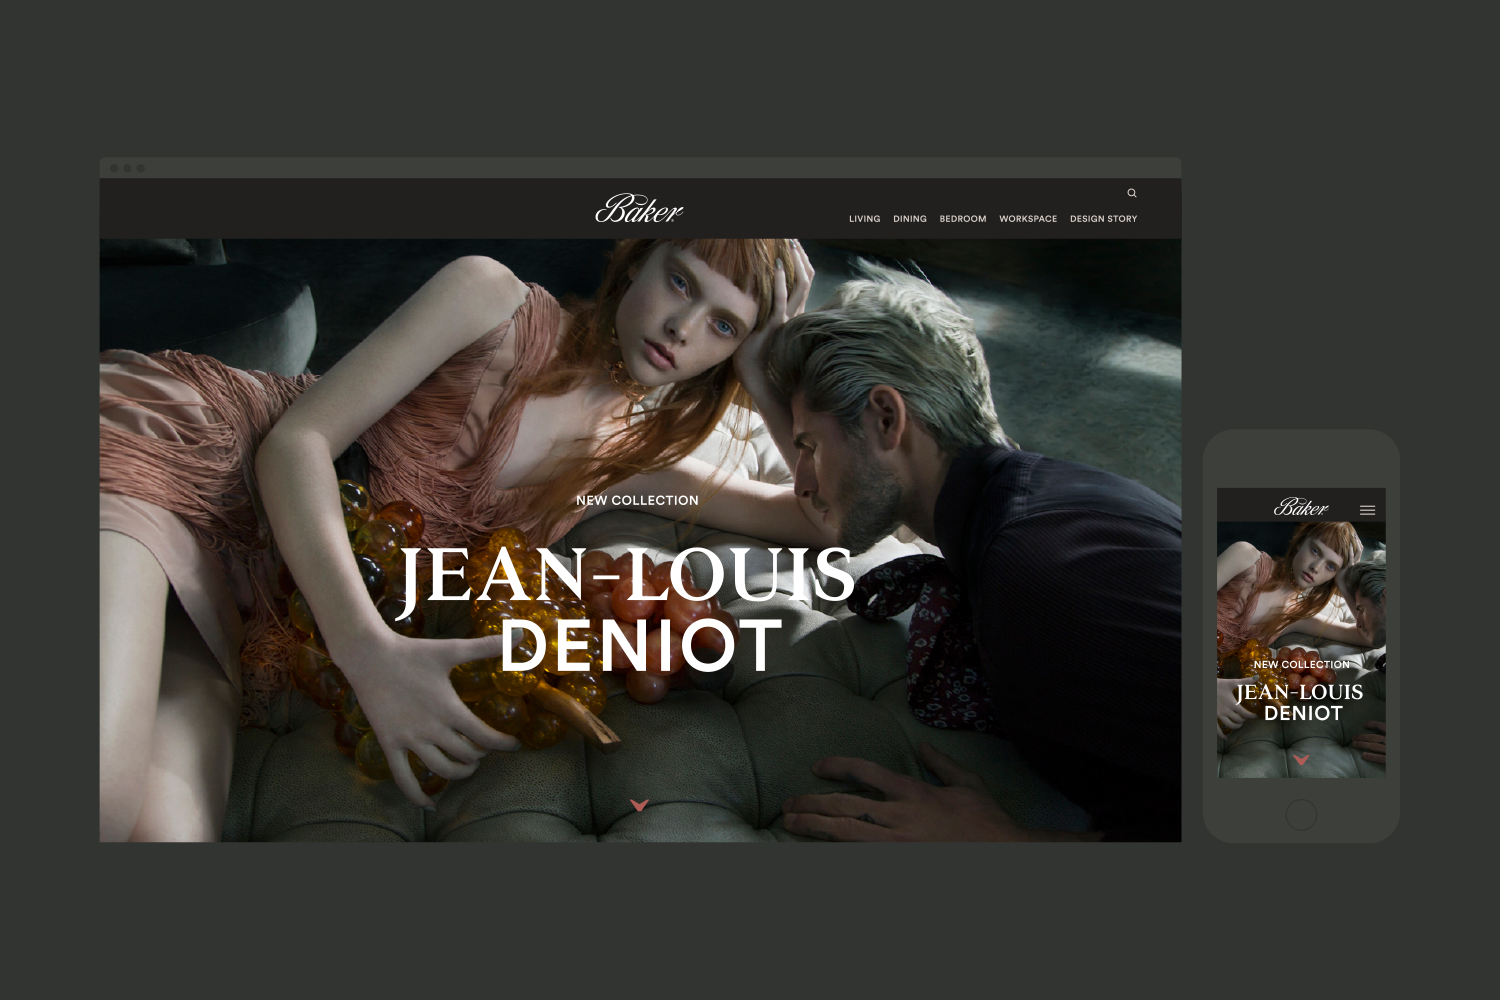This screenshot has width=1500, height=1000.
Task: Click the JEAN-LOUIS DENIOT headline on desktop
Action: [627, 610]
